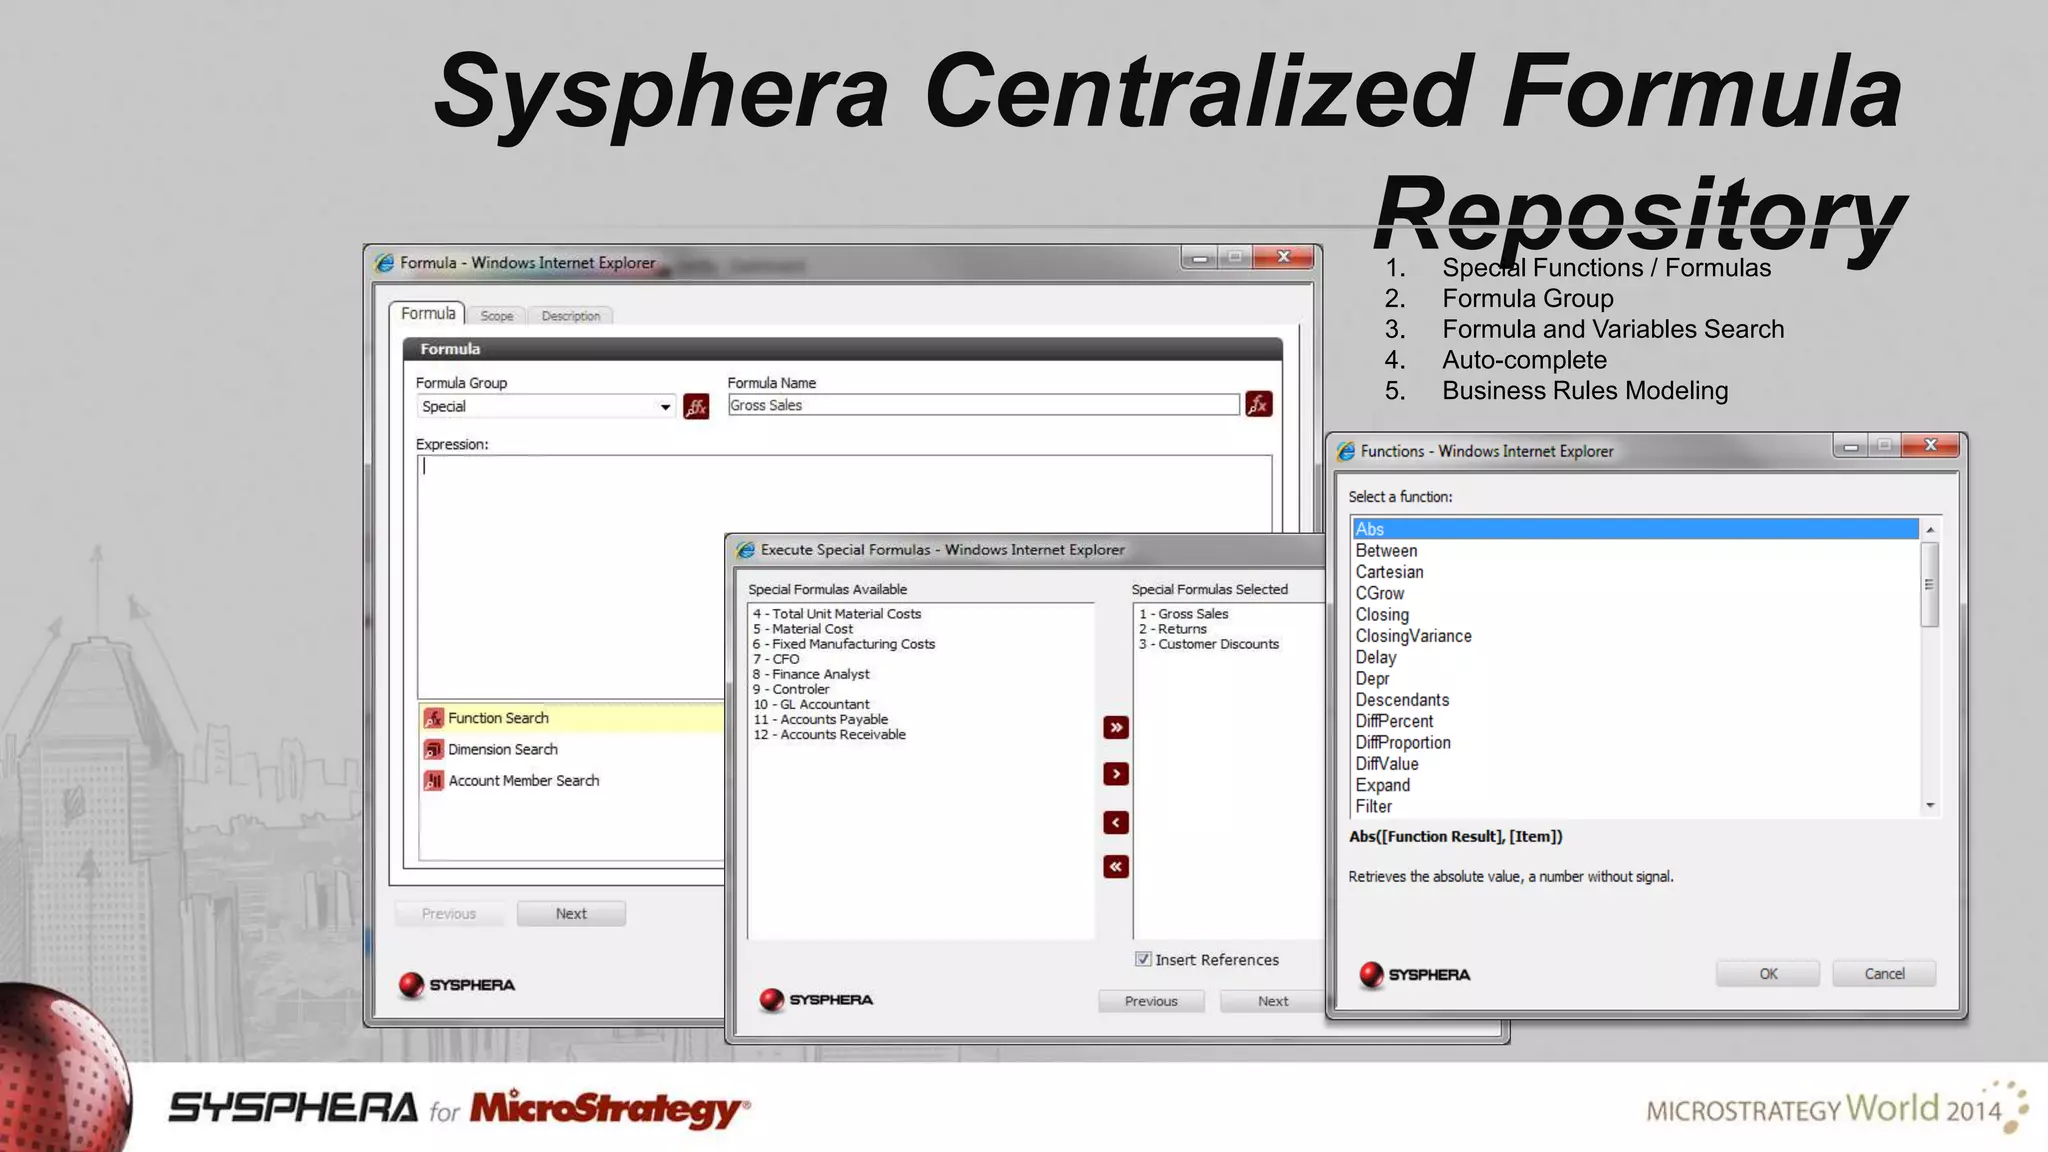The height and width of the screenshot is (1152, 2048).
Task: Click the functions list scrollbar thumb
Action: pyautogui.click(x=1930, y=584)
